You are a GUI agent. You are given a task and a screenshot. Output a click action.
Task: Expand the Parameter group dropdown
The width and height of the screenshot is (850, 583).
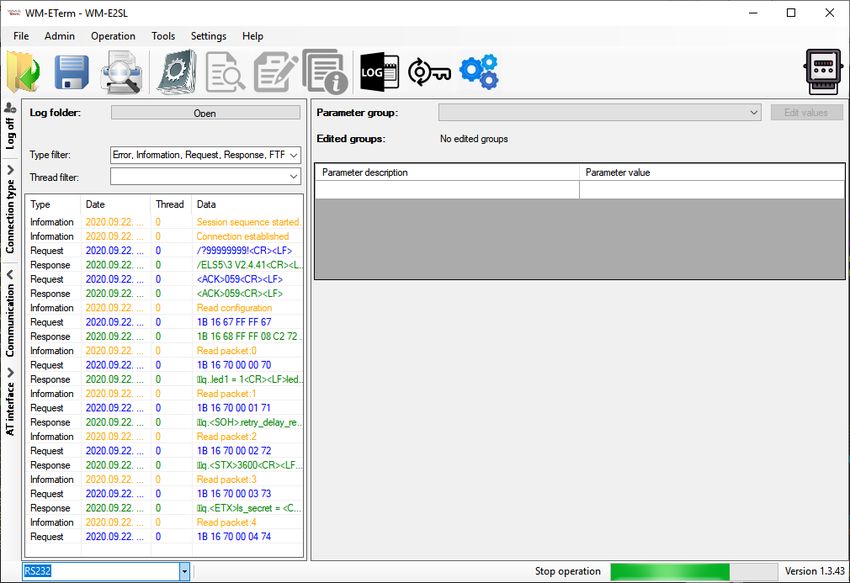[754, 112]
